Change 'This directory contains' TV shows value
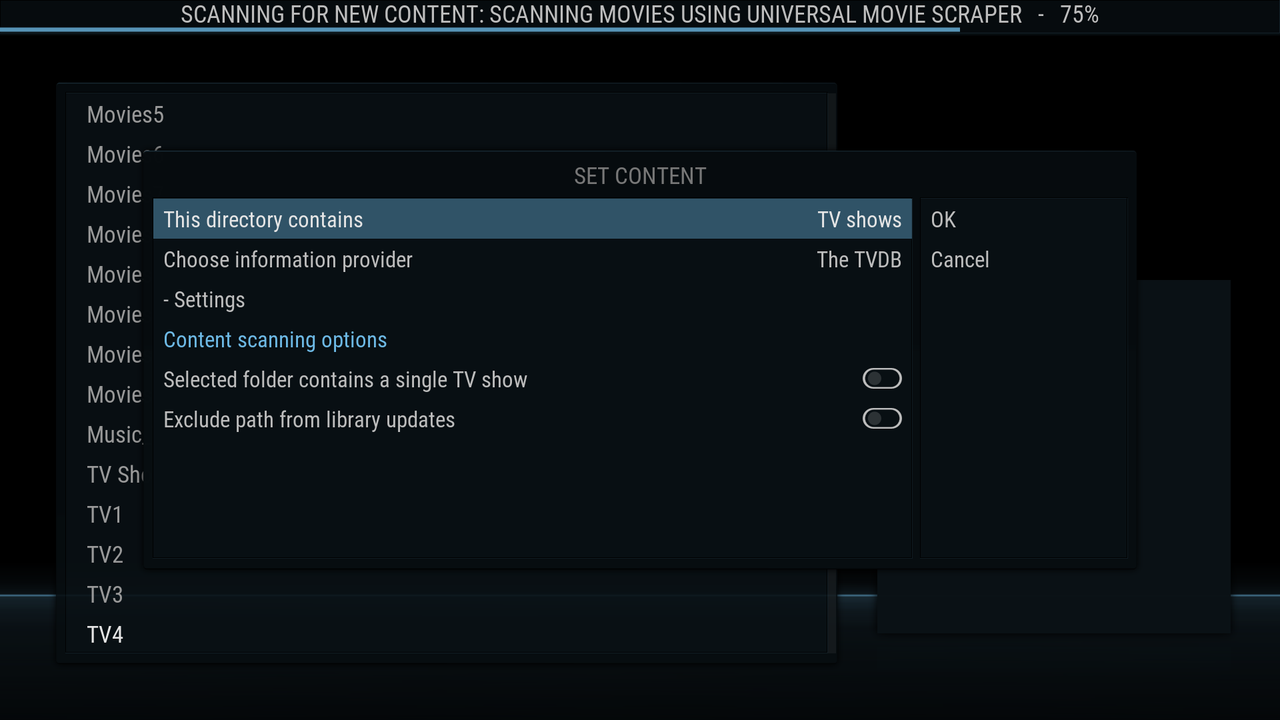 click(x=533, y=219)
